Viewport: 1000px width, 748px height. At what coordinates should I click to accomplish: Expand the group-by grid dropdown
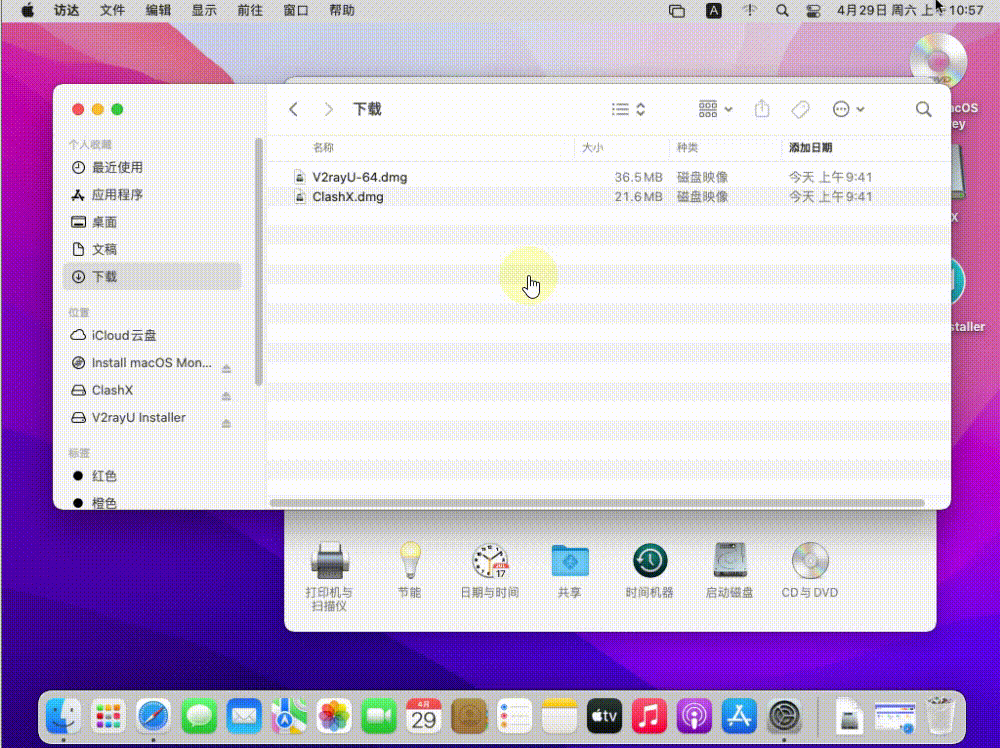pos(715,109)
